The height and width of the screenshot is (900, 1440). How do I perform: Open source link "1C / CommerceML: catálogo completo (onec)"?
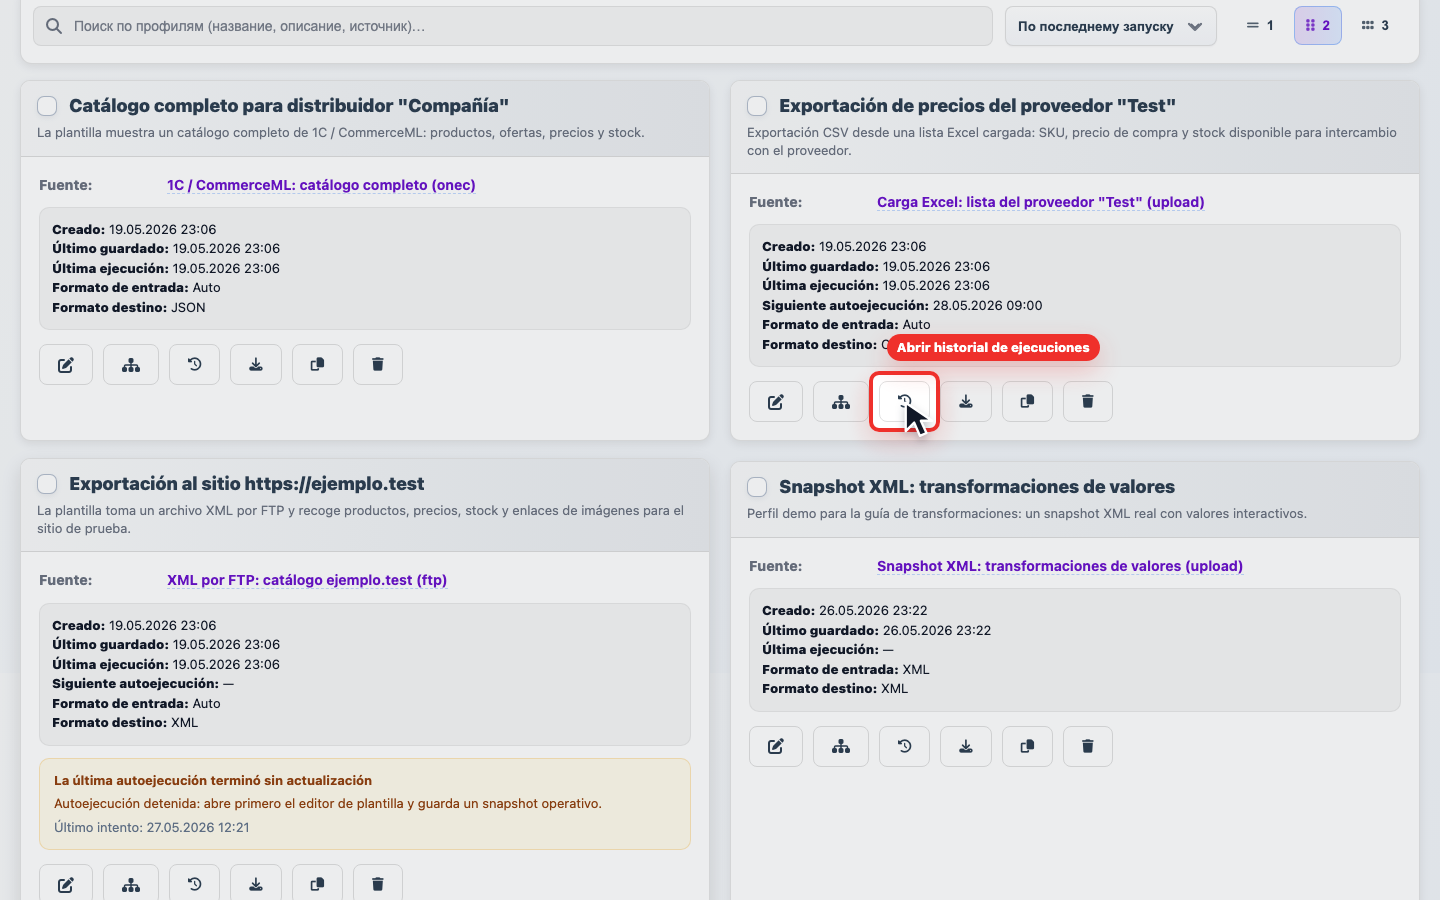(321, 185)
